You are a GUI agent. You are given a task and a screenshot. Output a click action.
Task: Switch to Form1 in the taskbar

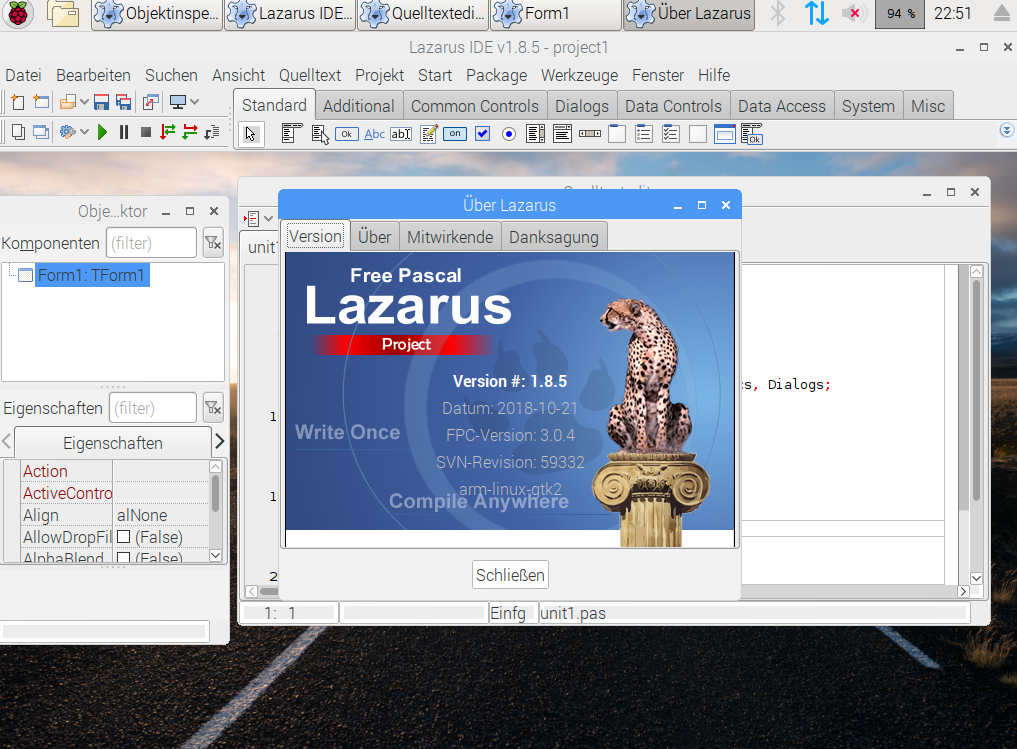(556, 14)
